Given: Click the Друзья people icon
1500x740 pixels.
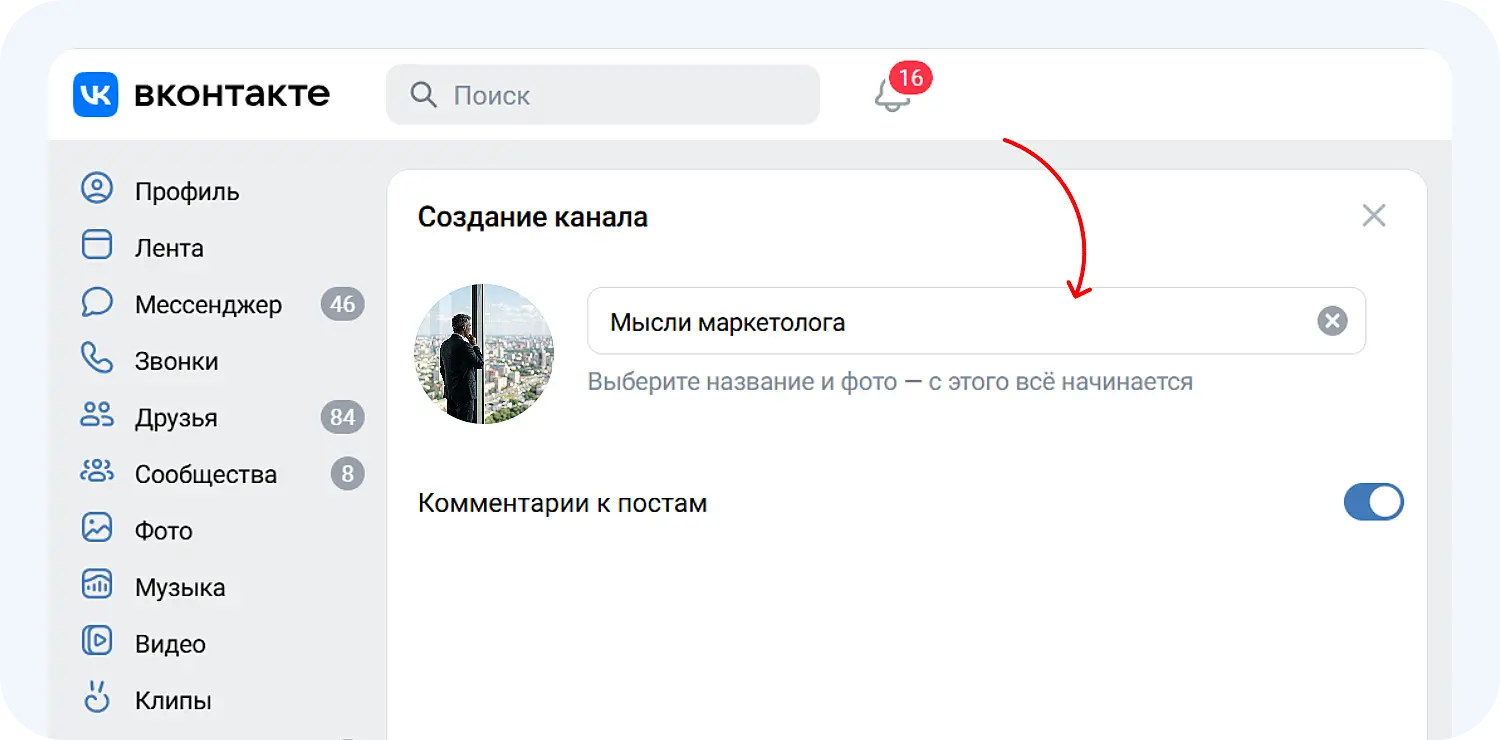Looking at the screenshot, I should click(97, 415).
